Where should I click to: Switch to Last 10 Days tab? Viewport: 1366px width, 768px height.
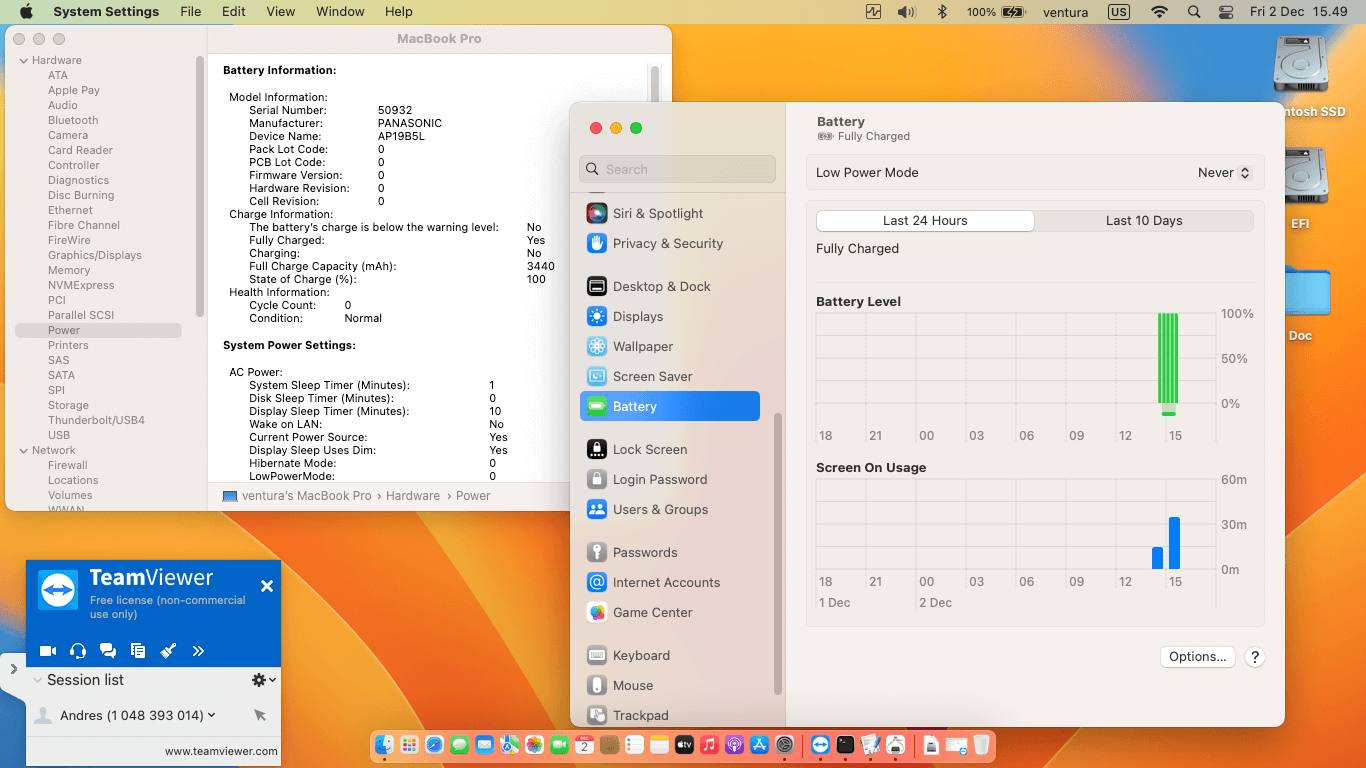(x=1144, y=221)
